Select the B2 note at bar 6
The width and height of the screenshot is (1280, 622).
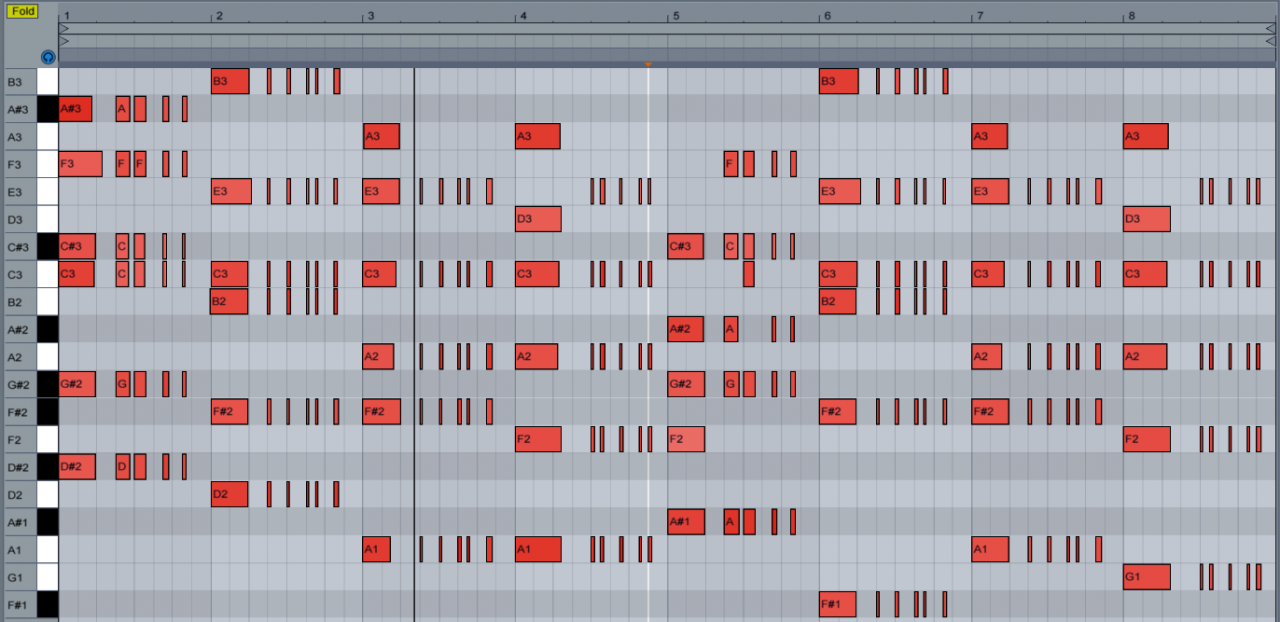pos(838,301)
